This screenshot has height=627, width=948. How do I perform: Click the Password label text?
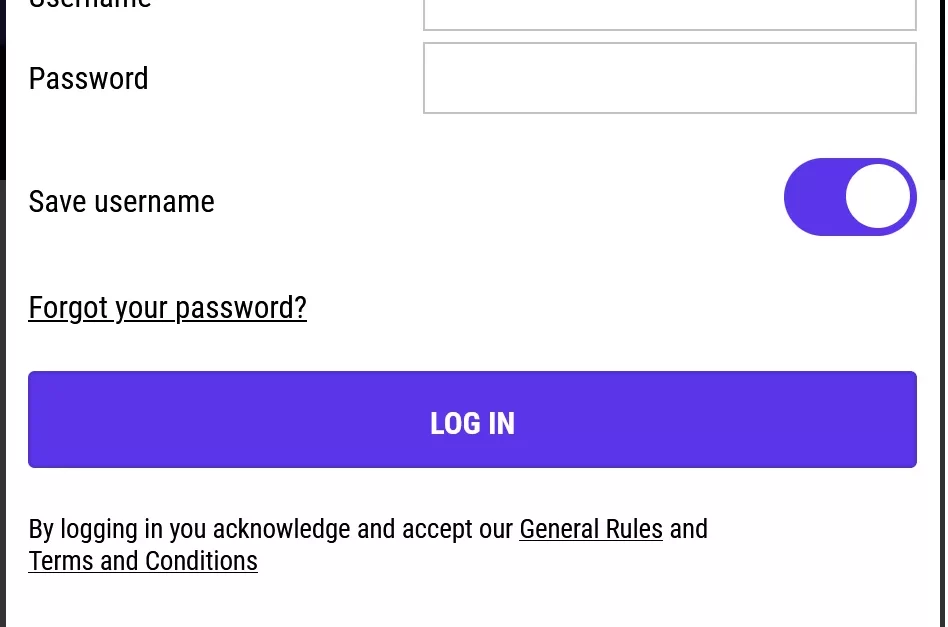tap(88, 78)
